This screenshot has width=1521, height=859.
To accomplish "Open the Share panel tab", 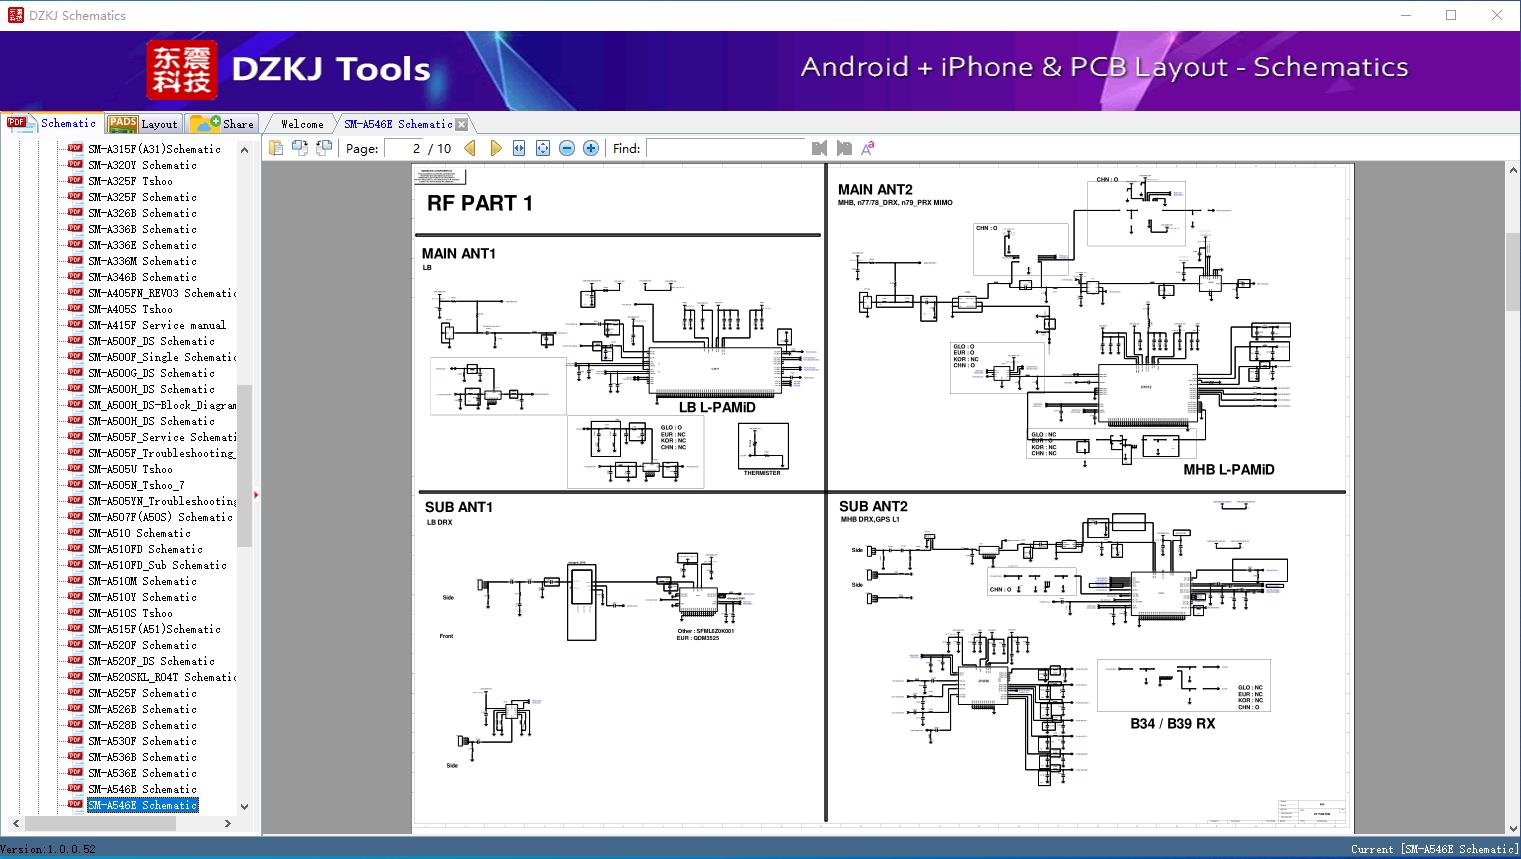I will point(222,124).
